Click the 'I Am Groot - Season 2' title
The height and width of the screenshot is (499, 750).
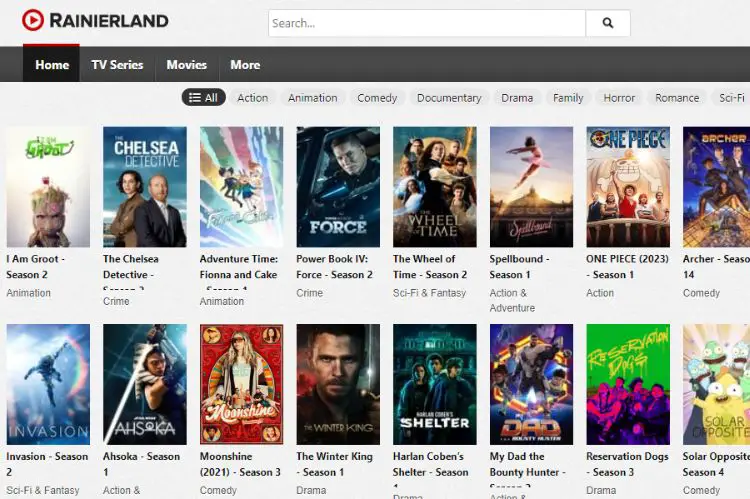tap(35, 266)
